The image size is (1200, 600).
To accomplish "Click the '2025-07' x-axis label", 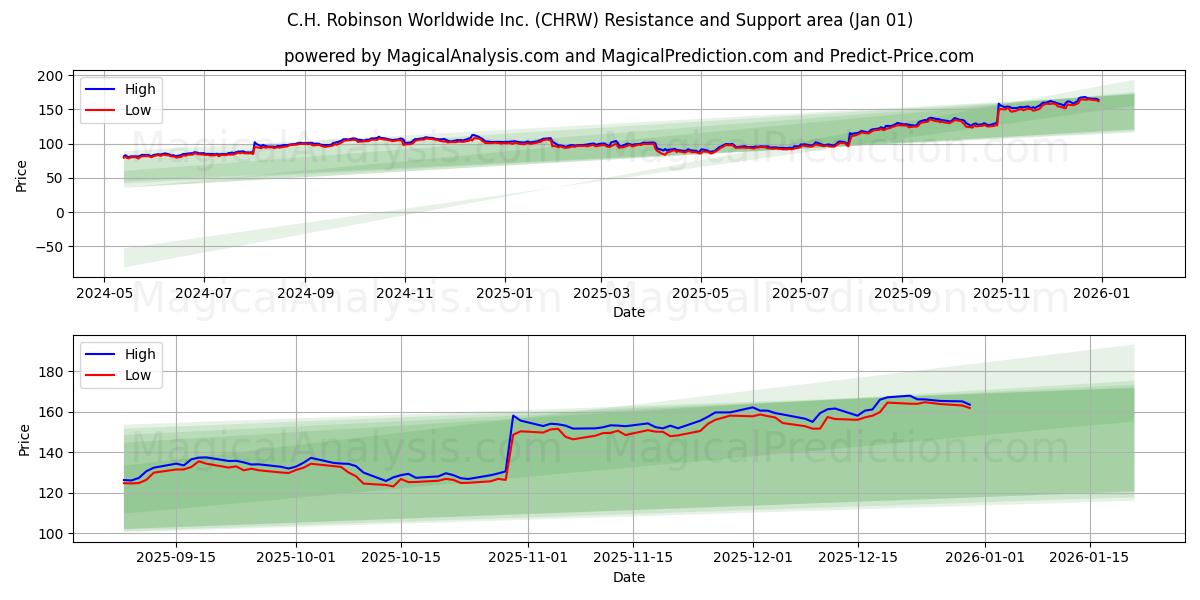I will pos(801,293).
